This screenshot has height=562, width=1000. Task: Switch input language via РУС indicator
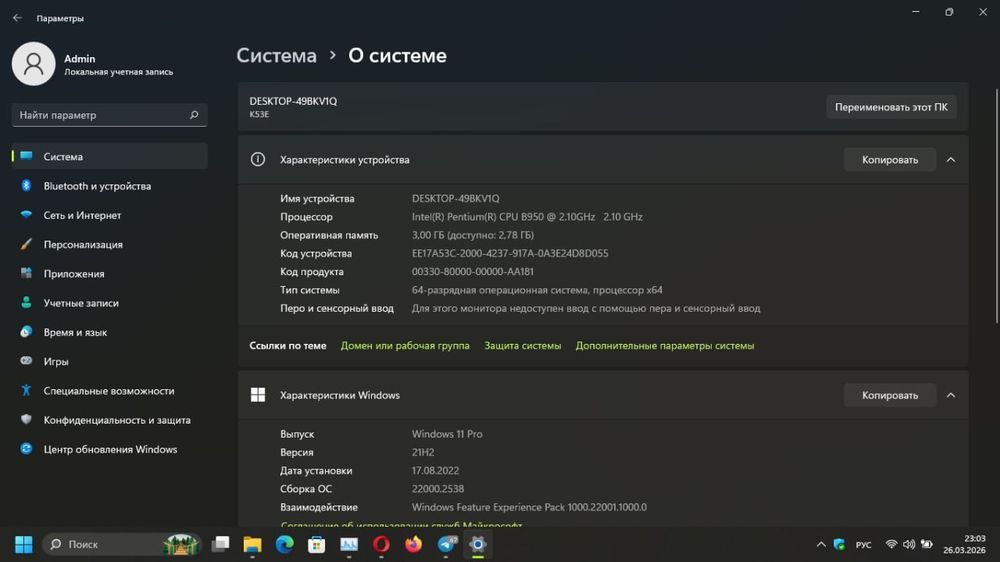coord(864,544)
